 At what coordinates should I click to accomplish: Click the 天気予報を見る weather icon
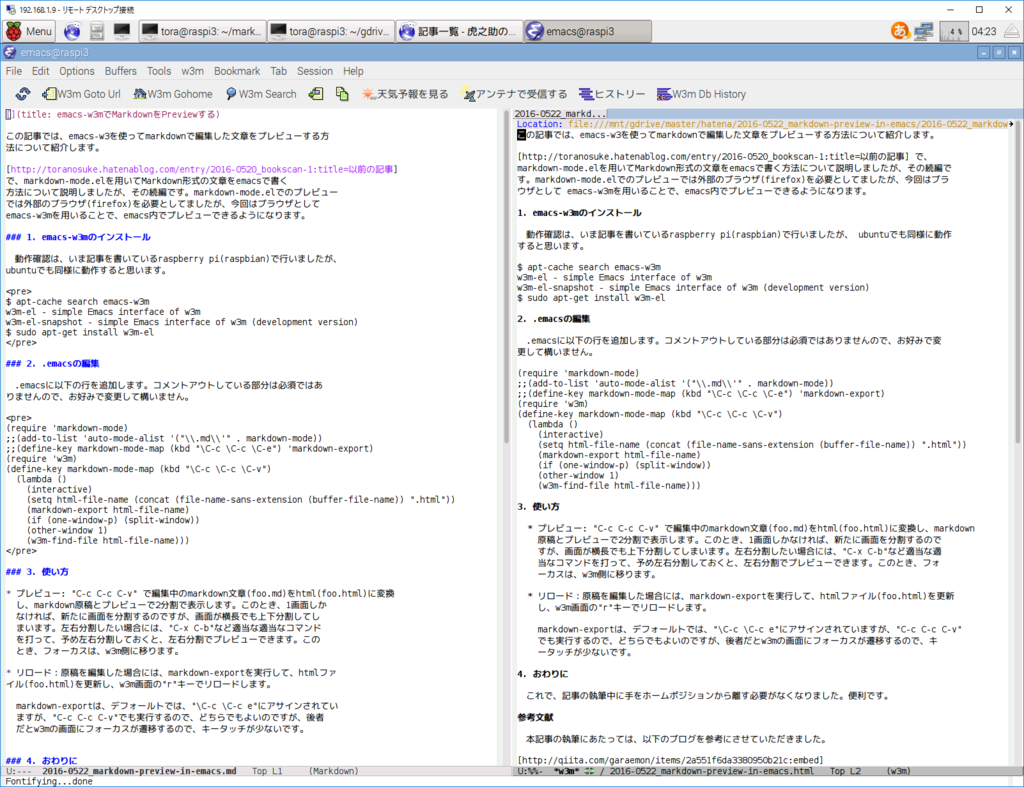[x=400, y=94]
